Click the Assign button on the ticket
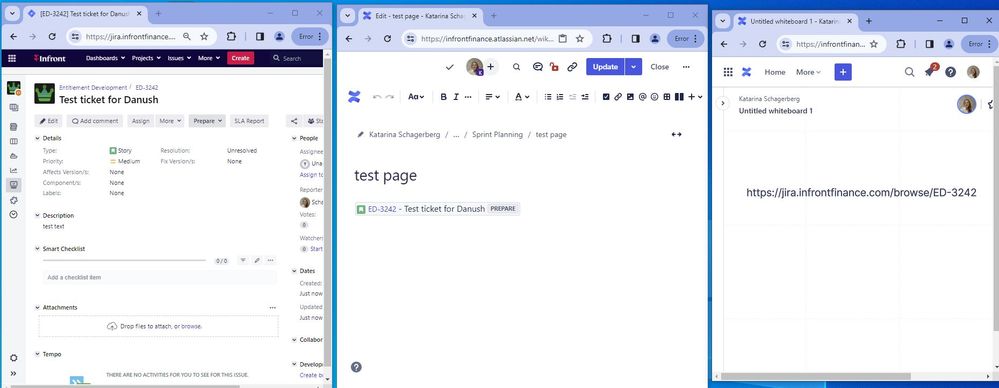Screen dimensions: 999x388 141,120
